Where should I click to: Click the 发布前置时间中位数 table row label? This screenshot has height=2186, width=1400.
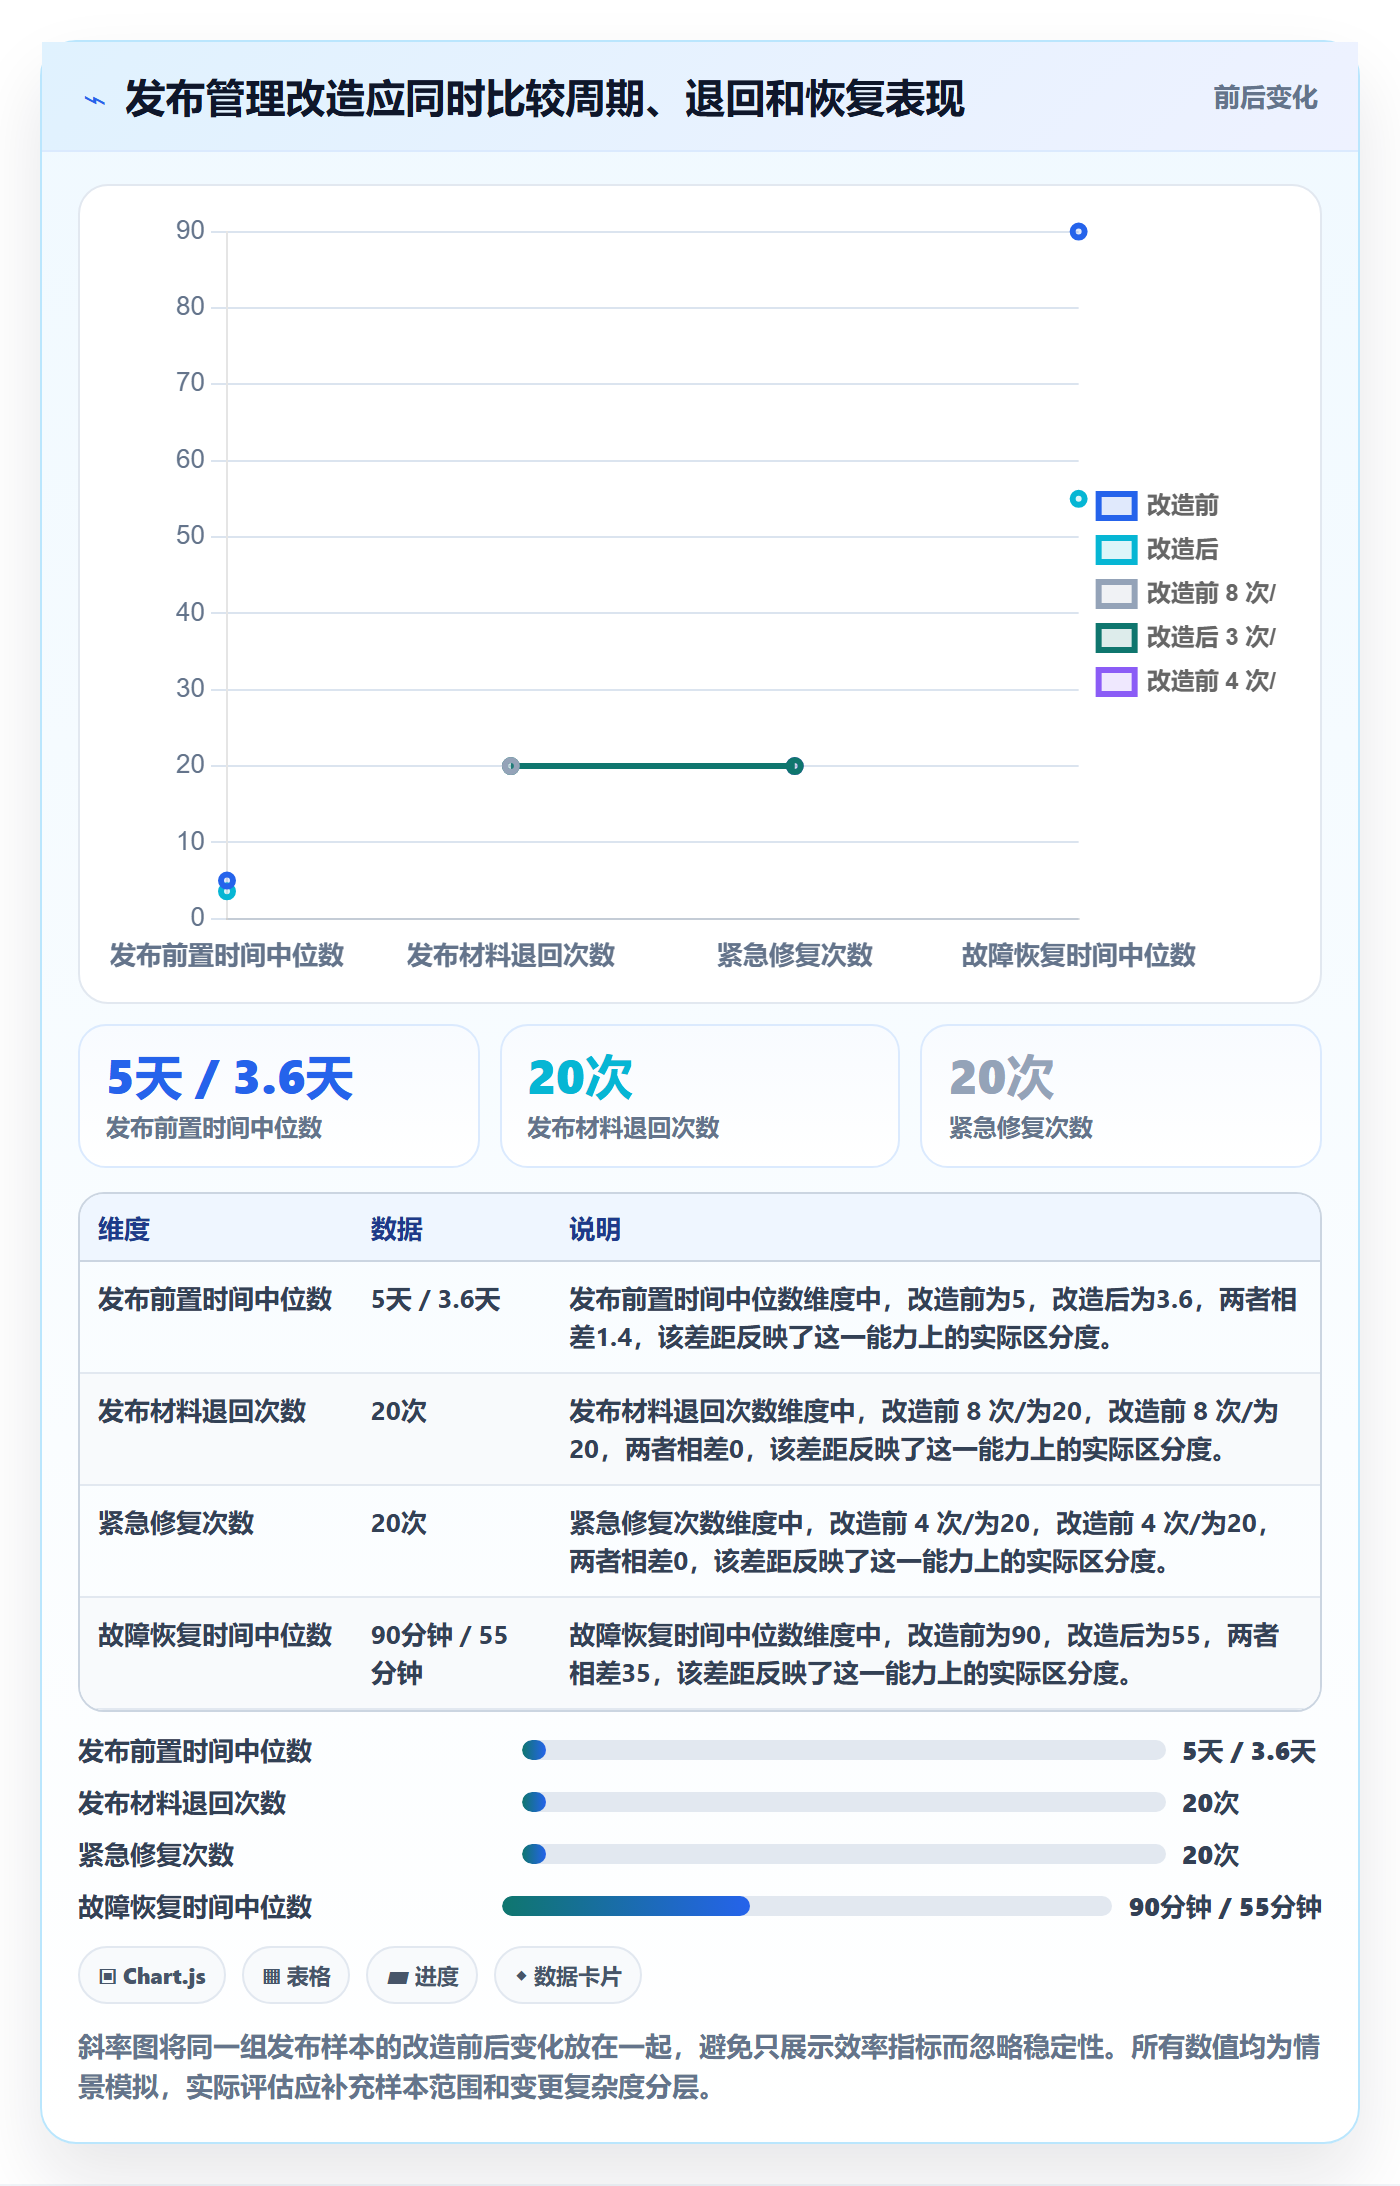tap(215, 1300)
